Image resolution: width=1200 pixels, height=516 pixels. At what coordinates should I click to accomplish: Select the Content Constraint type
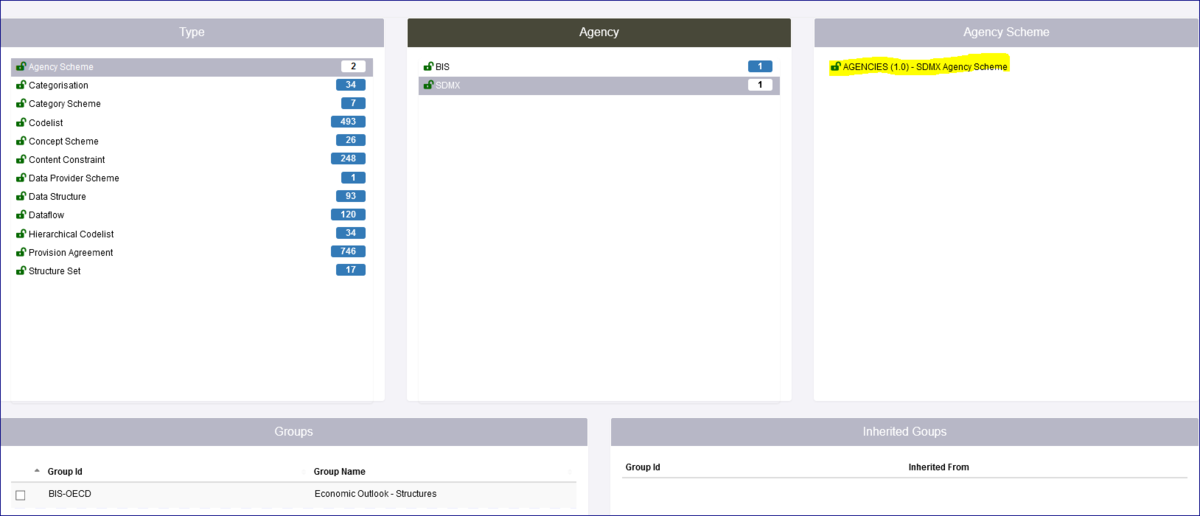pos(66,160)
